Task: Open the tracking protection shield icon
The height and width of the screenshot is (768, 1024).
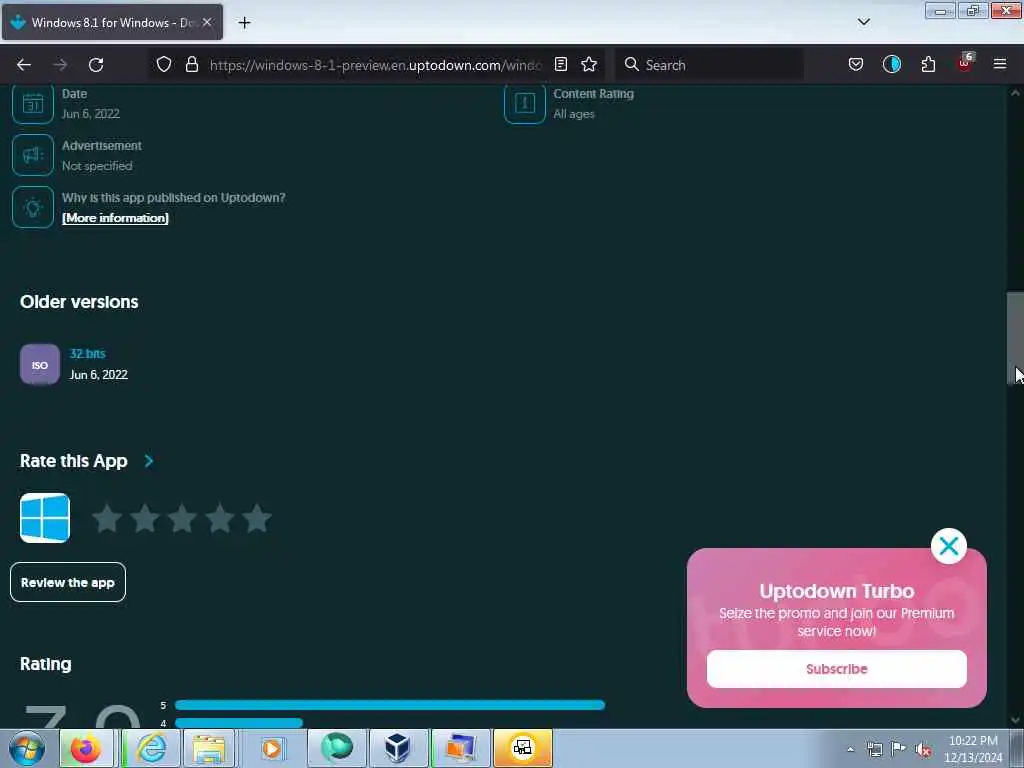Action: (x=164, y=65)
